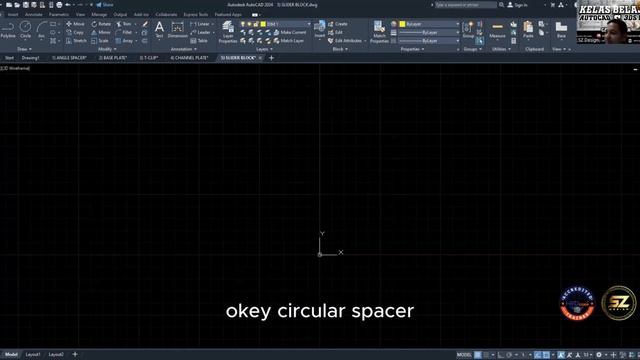
Task: Switch to Layout1 tab
Action: (33, 355)
